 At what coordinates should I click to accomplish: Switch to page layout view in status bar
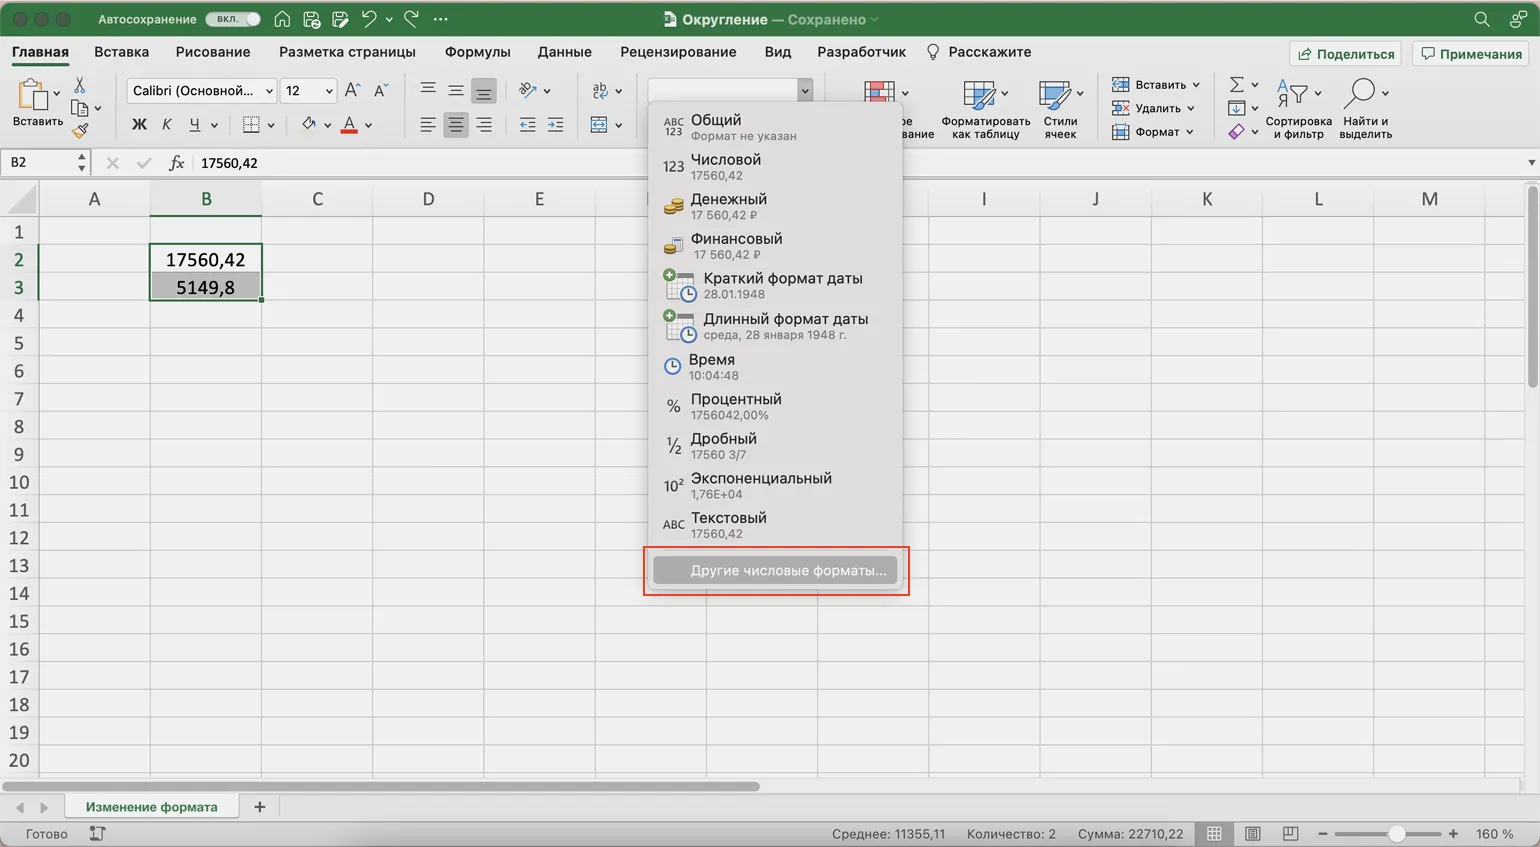(x=1252, y=834)
